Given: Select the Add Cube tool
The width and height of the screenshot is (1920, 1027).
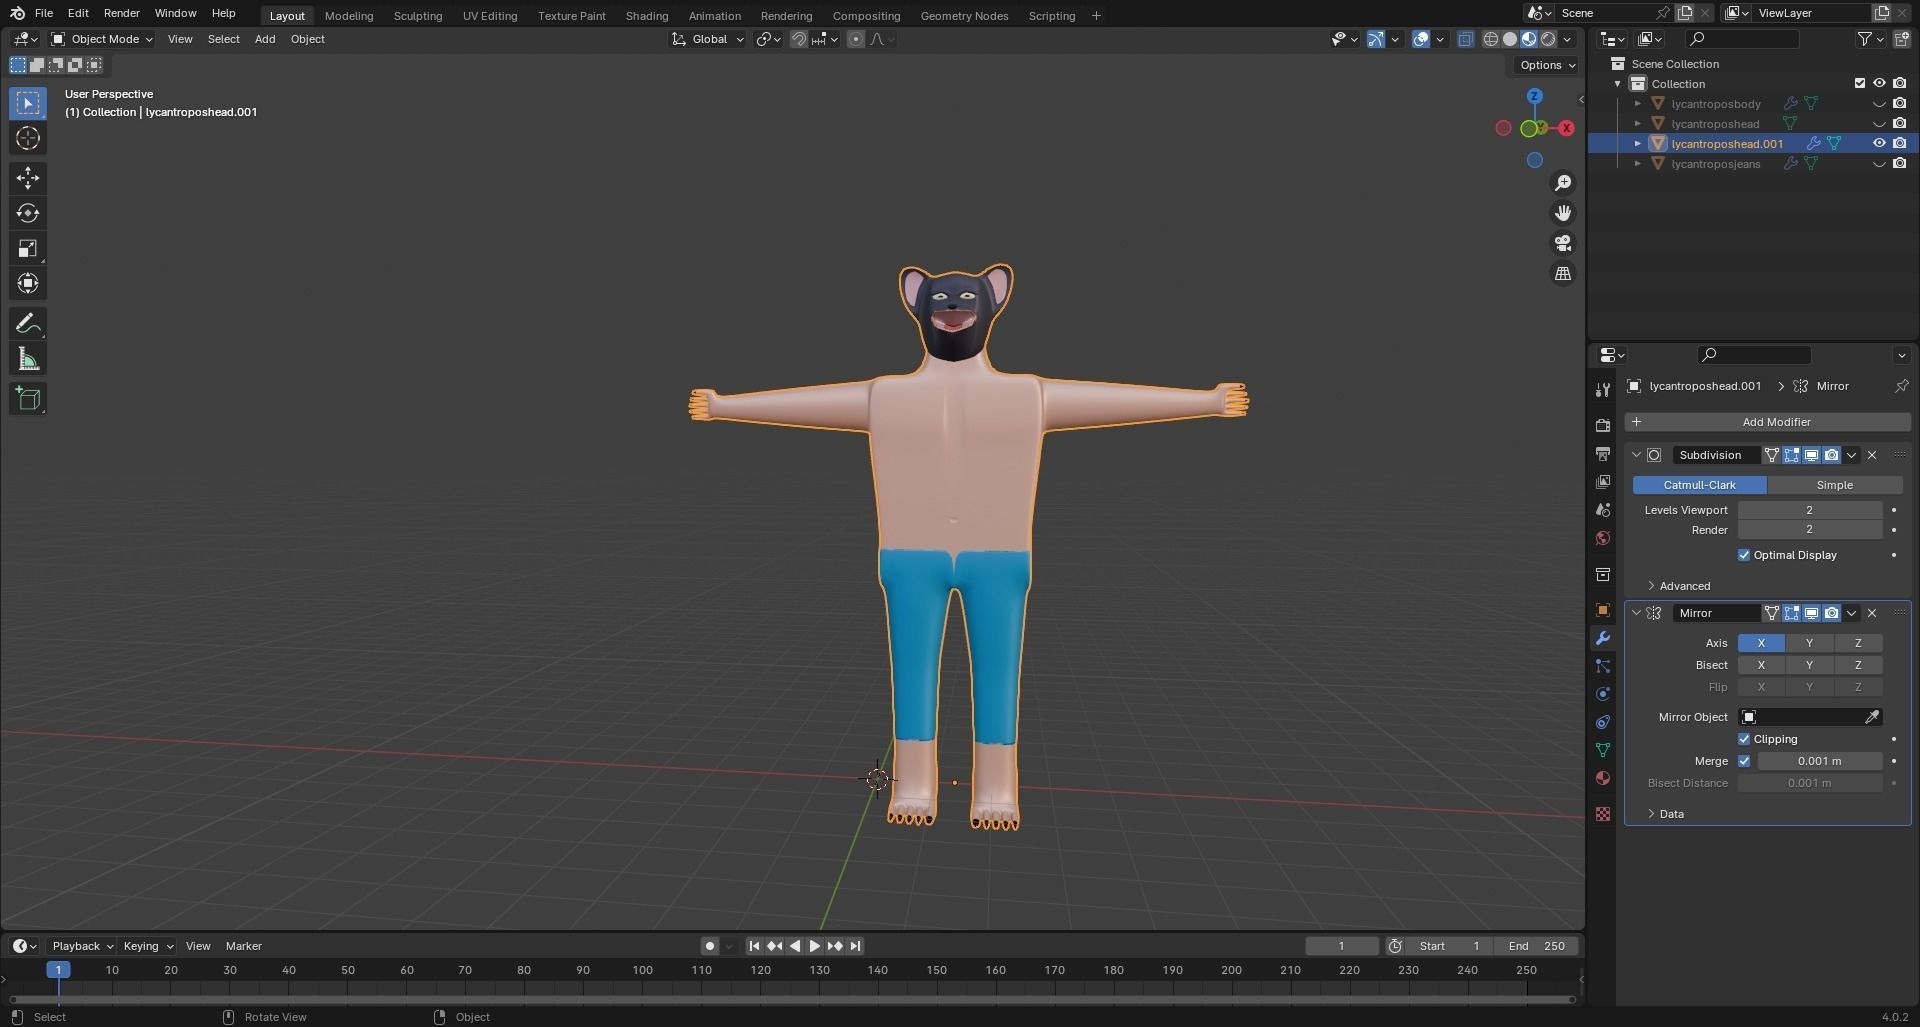Looking at the screenshot, I should coord(28,399).
